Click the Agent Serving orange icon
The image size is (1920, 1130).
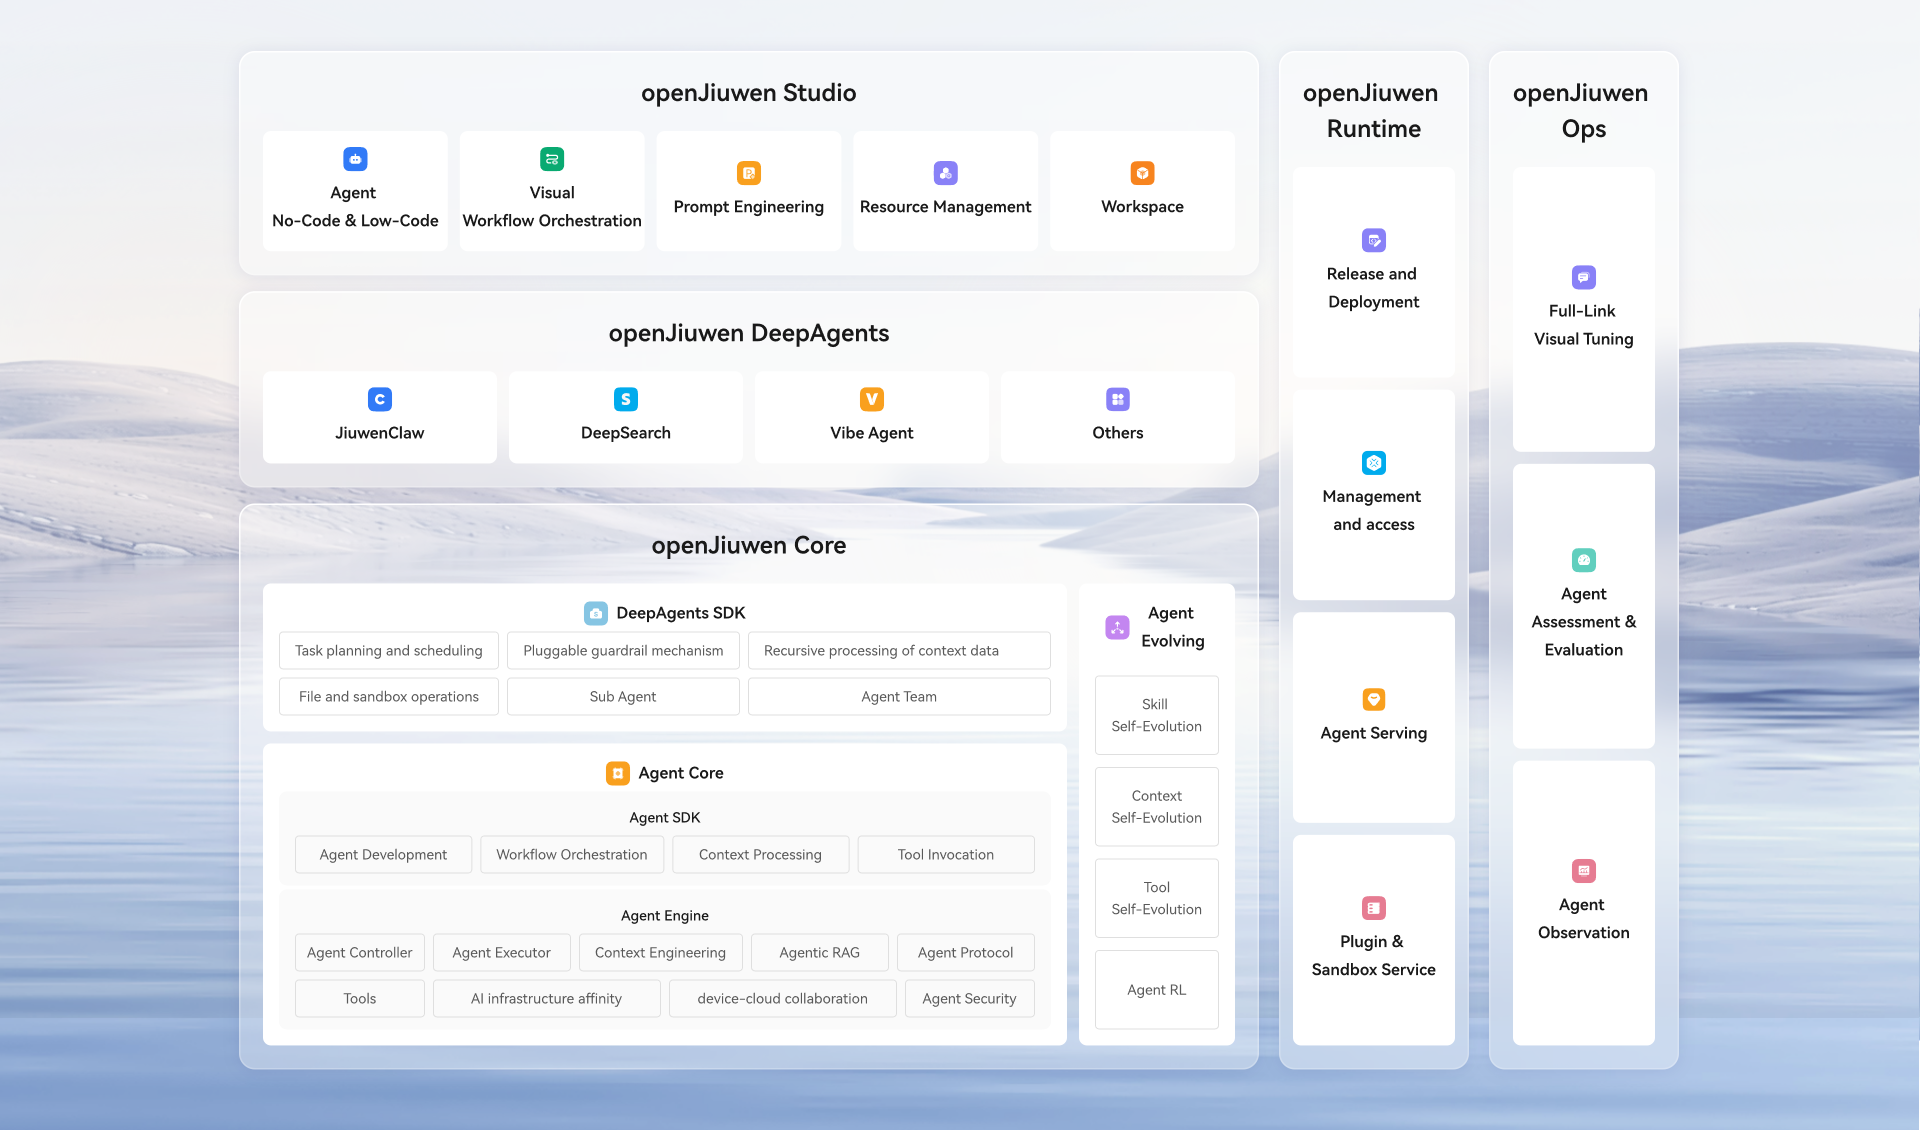pos(1374,699)
